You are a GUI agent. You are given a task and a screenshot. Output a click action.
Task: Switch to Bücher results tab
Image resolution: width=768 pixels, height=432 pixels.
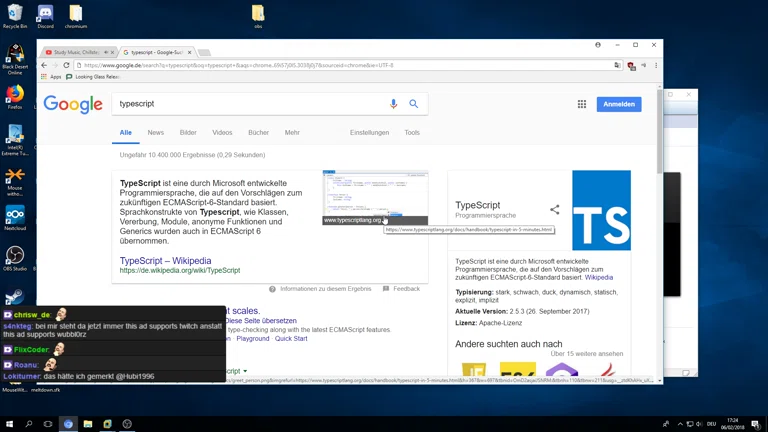(259, 133)
